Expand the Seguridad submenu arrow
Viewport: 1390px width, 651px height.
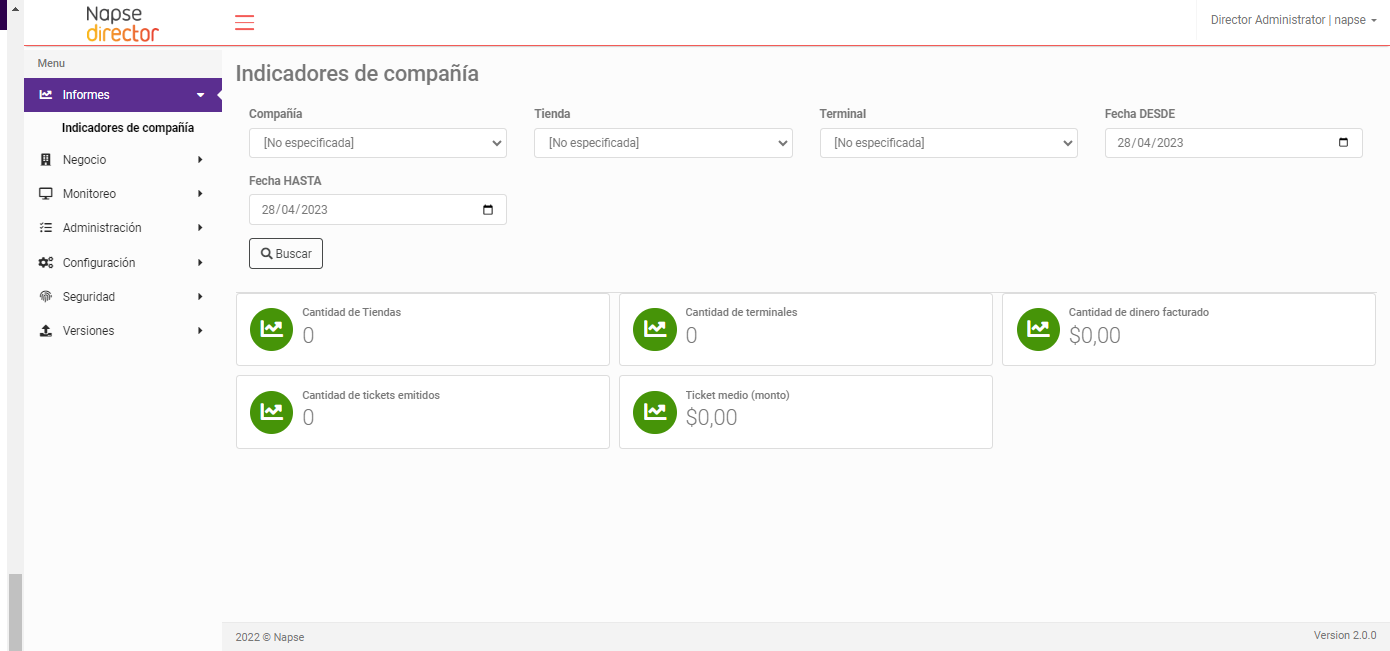pos(200,297)
